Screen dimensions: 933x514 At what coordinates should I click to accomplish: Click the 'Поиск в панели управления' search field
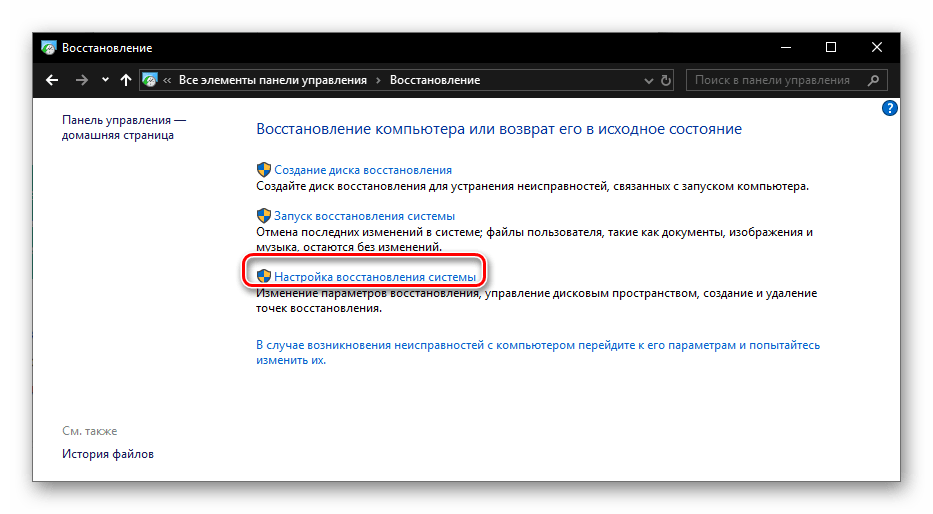click(x=772, y=80)
